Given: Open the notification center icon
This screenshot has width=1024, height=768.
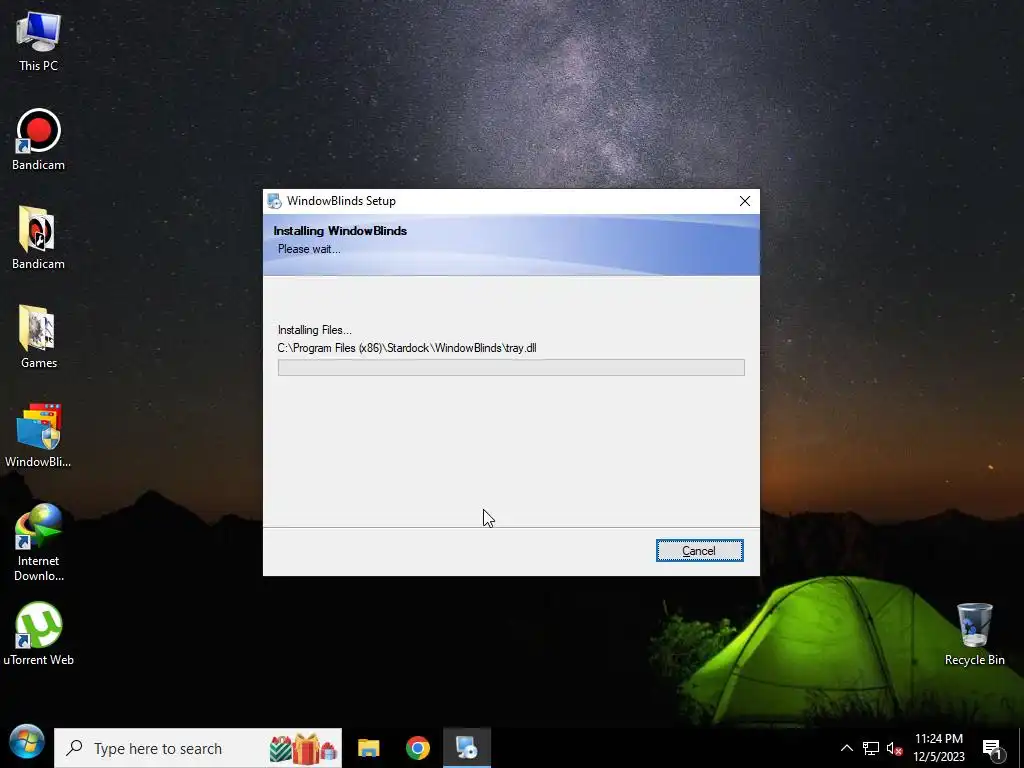Looking at the screenshot, I should (x=992, y=749).
